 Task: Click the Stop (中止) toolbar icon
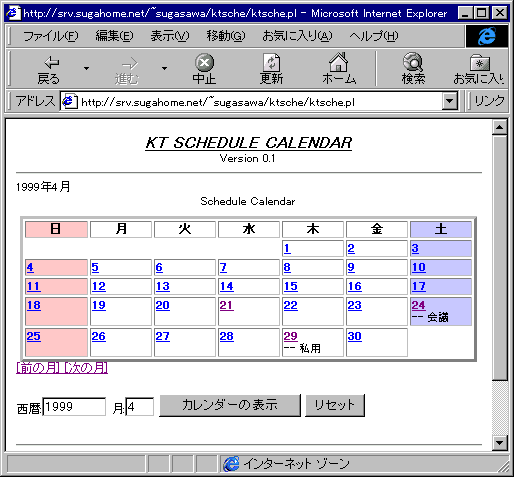coord(204,62)
